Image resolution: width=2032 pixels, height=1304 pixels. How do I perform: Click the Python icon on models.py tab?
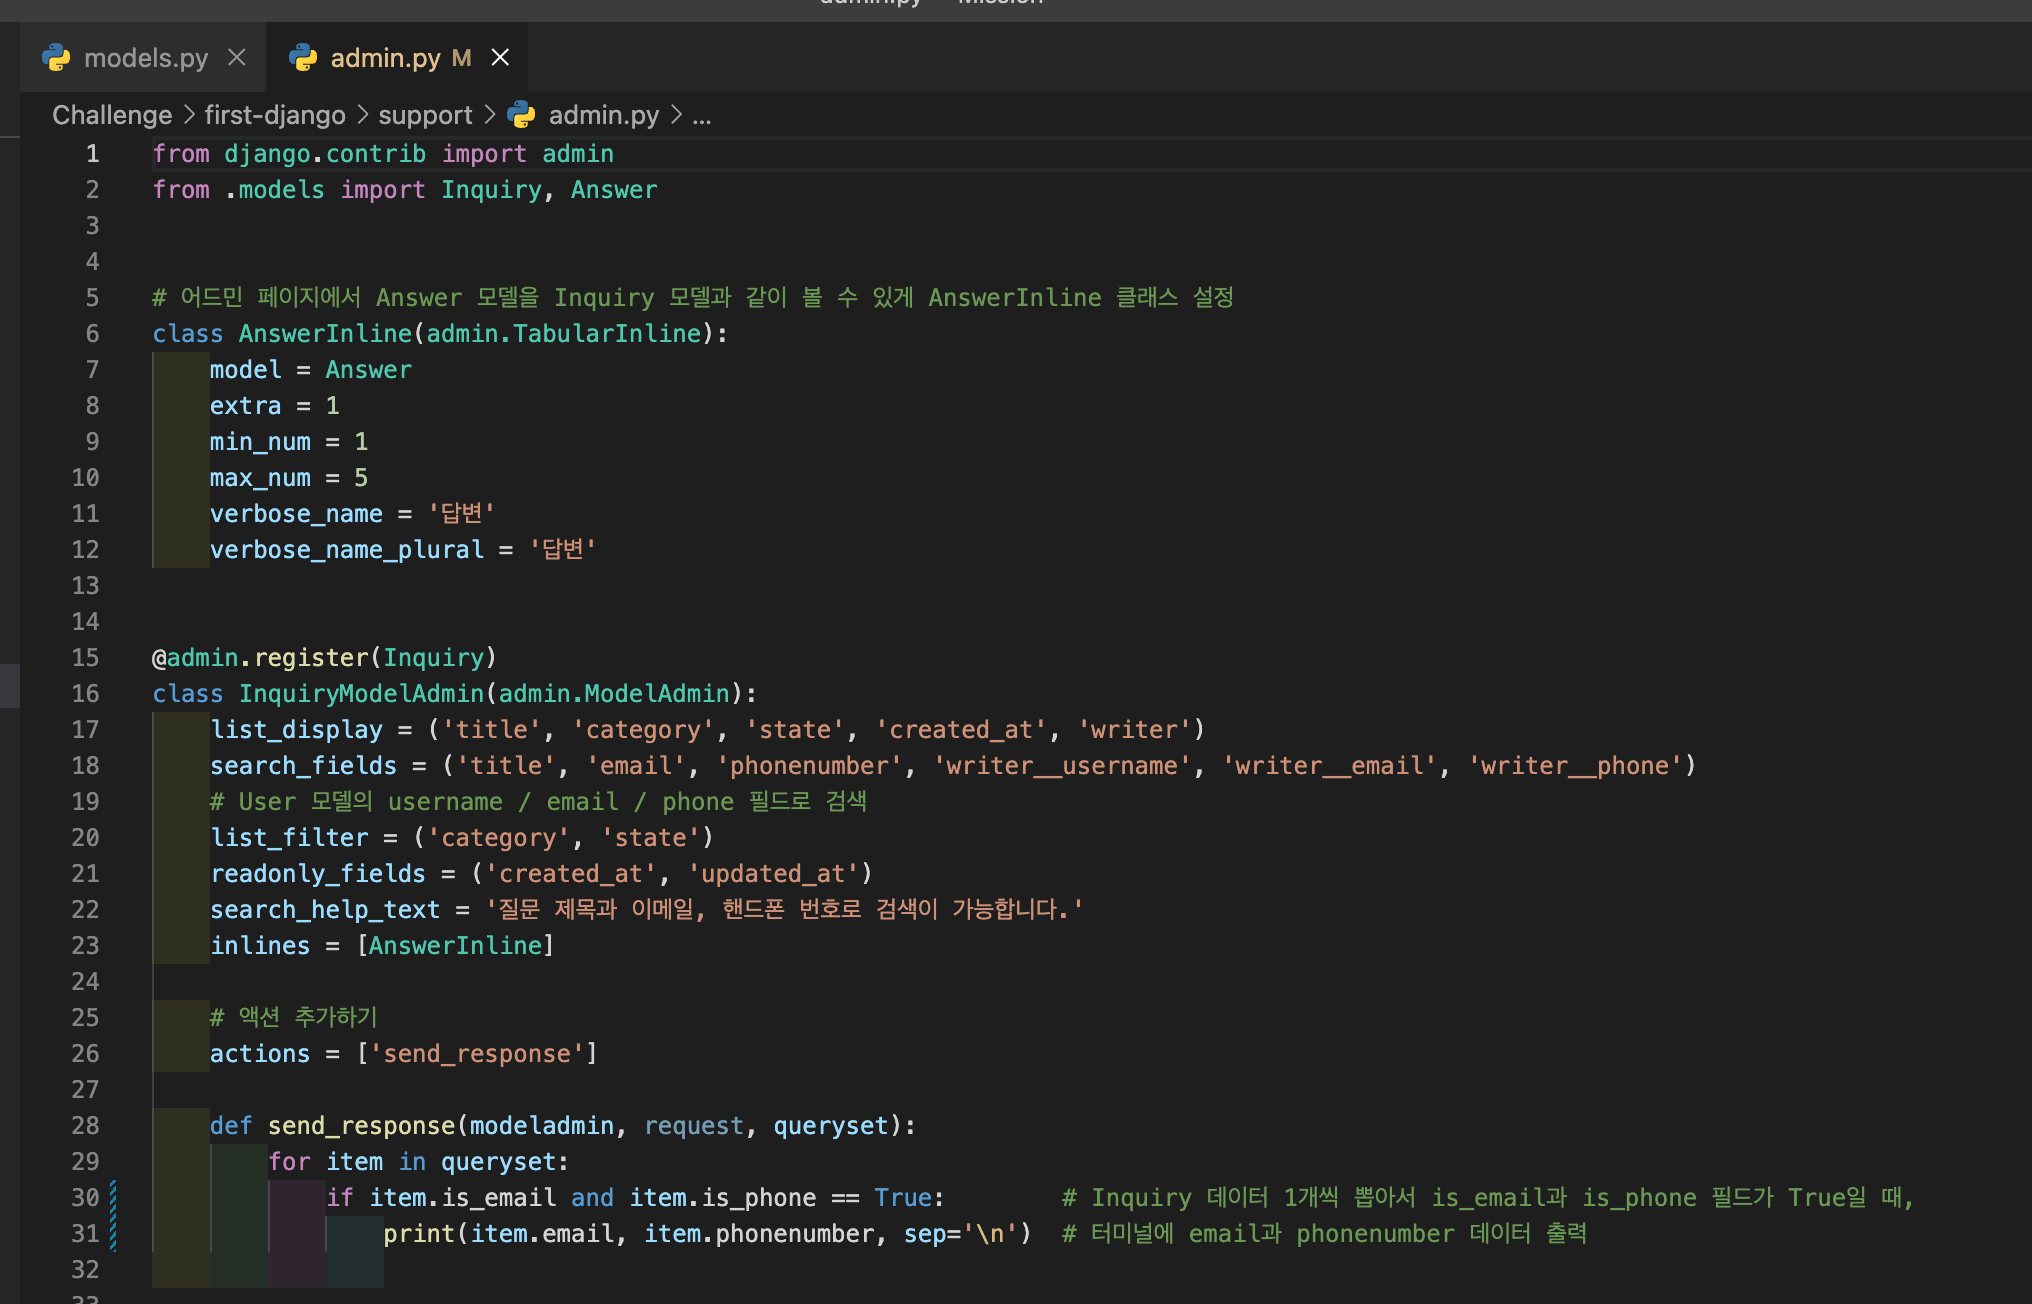[57, 58]
